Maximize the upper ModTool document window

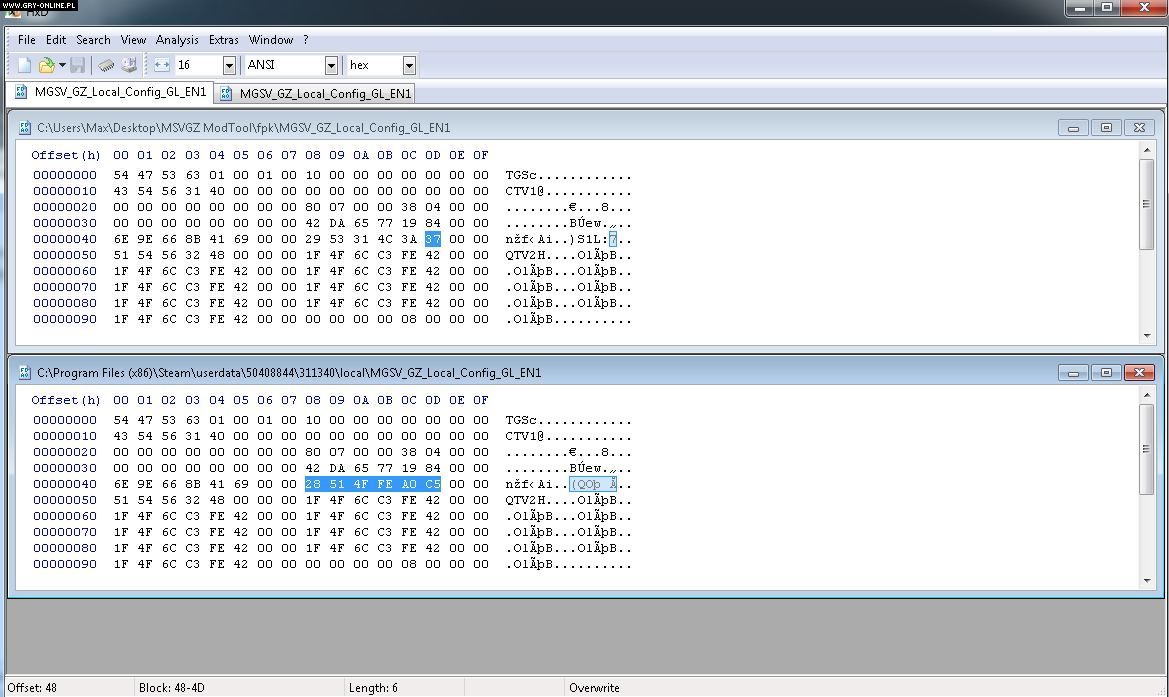point(1106,128)
